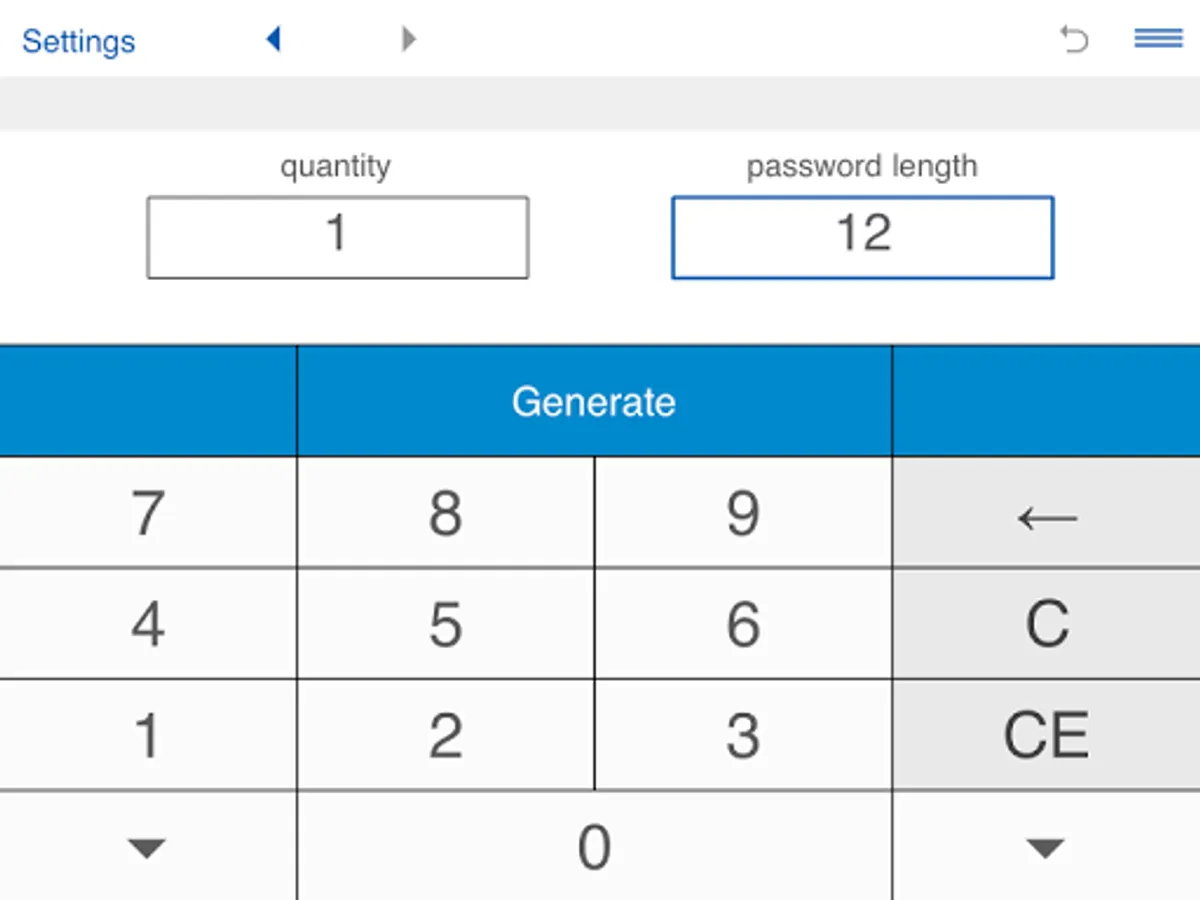Image resolution: width=1200 pixels, height=900 pixels.
Task: Tap the number 3 key
Action: tap(743, 735)
